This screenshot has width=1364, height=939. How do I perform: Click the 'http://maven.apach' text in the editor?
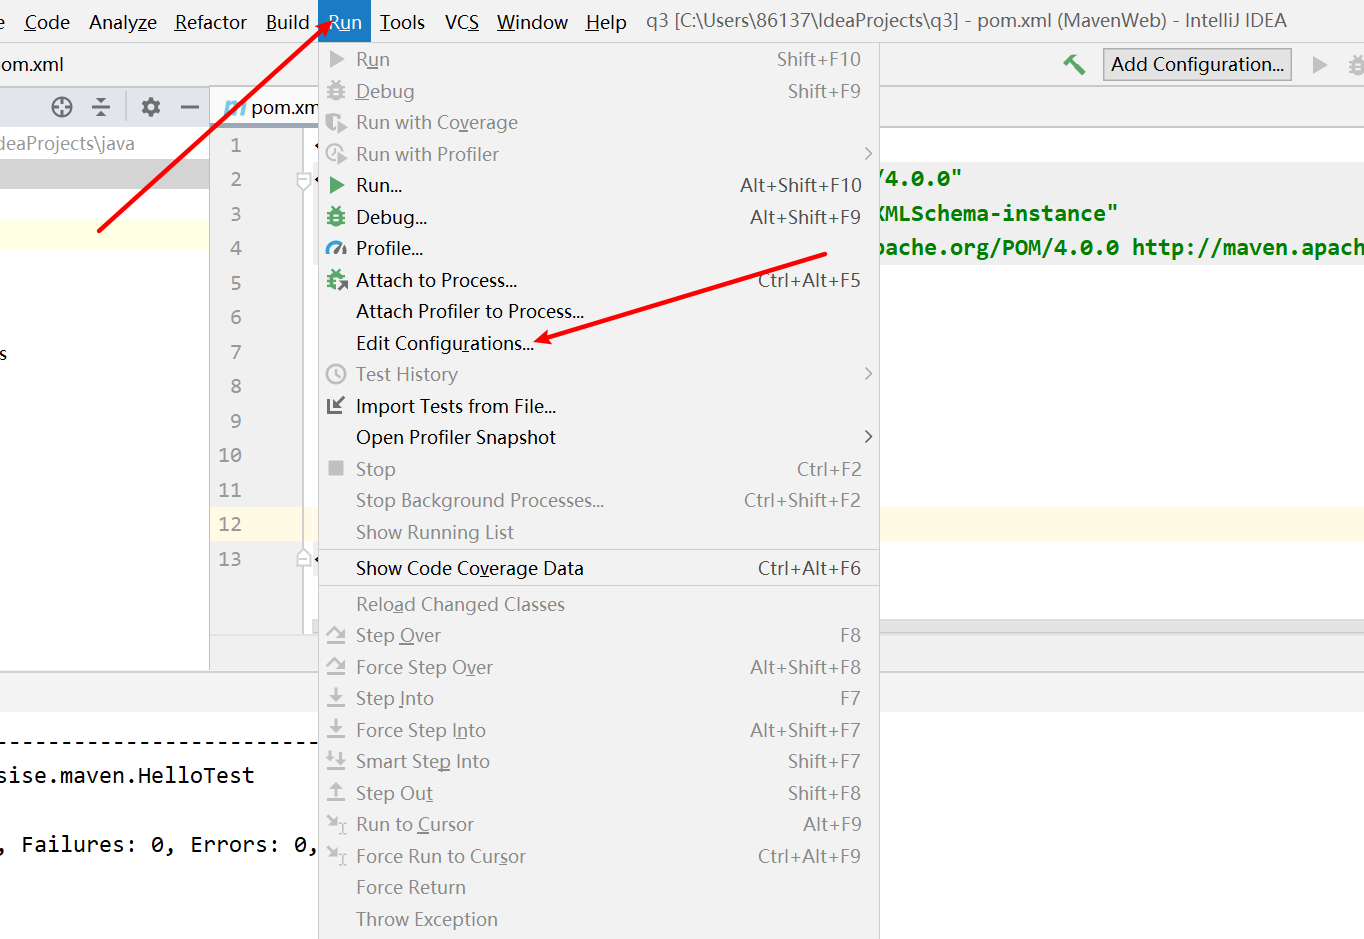pos(1247,247)
